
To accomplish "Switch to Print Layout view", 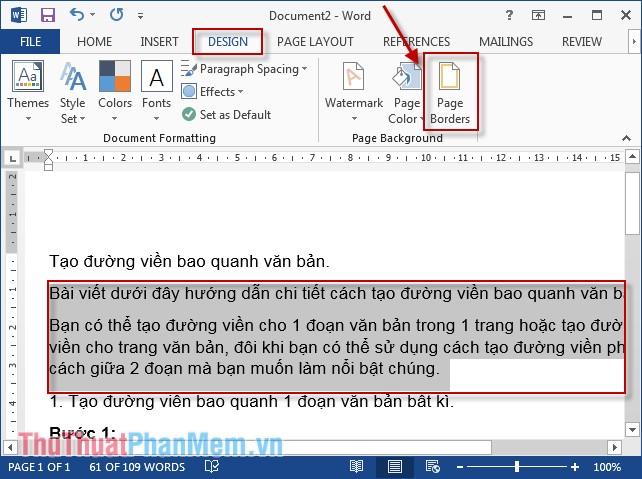I will click(397, 467).
